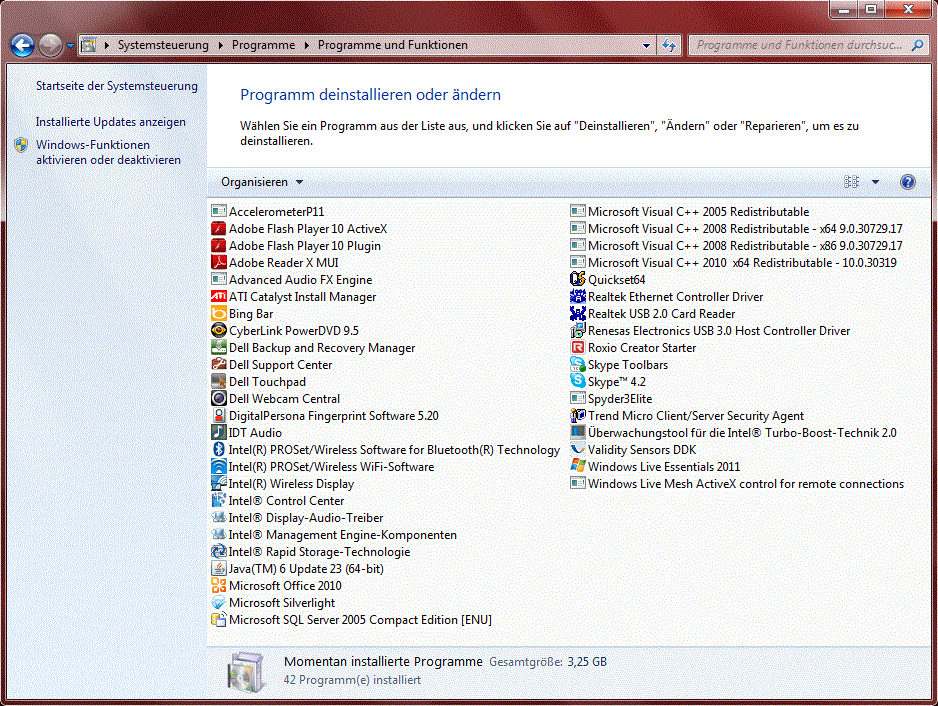This screenshot has height=706, width=938.
Task: Click the ATI Catalyst Install Manager icon
Action: (x=219, y=297)
